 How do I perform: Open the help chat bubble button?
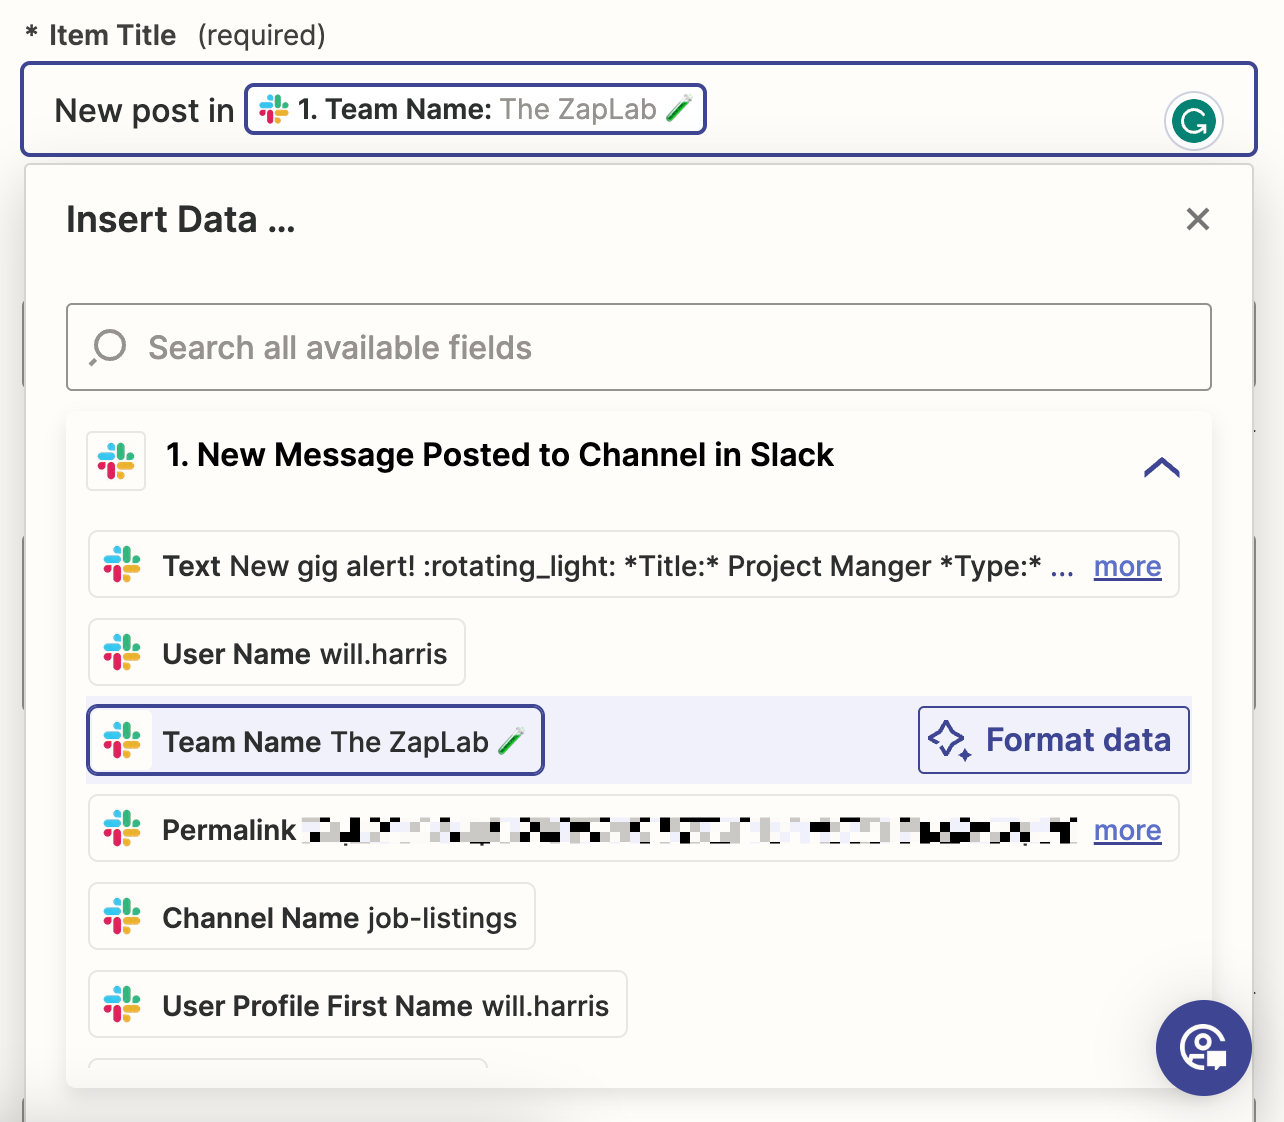[x=1203, y=1047]
